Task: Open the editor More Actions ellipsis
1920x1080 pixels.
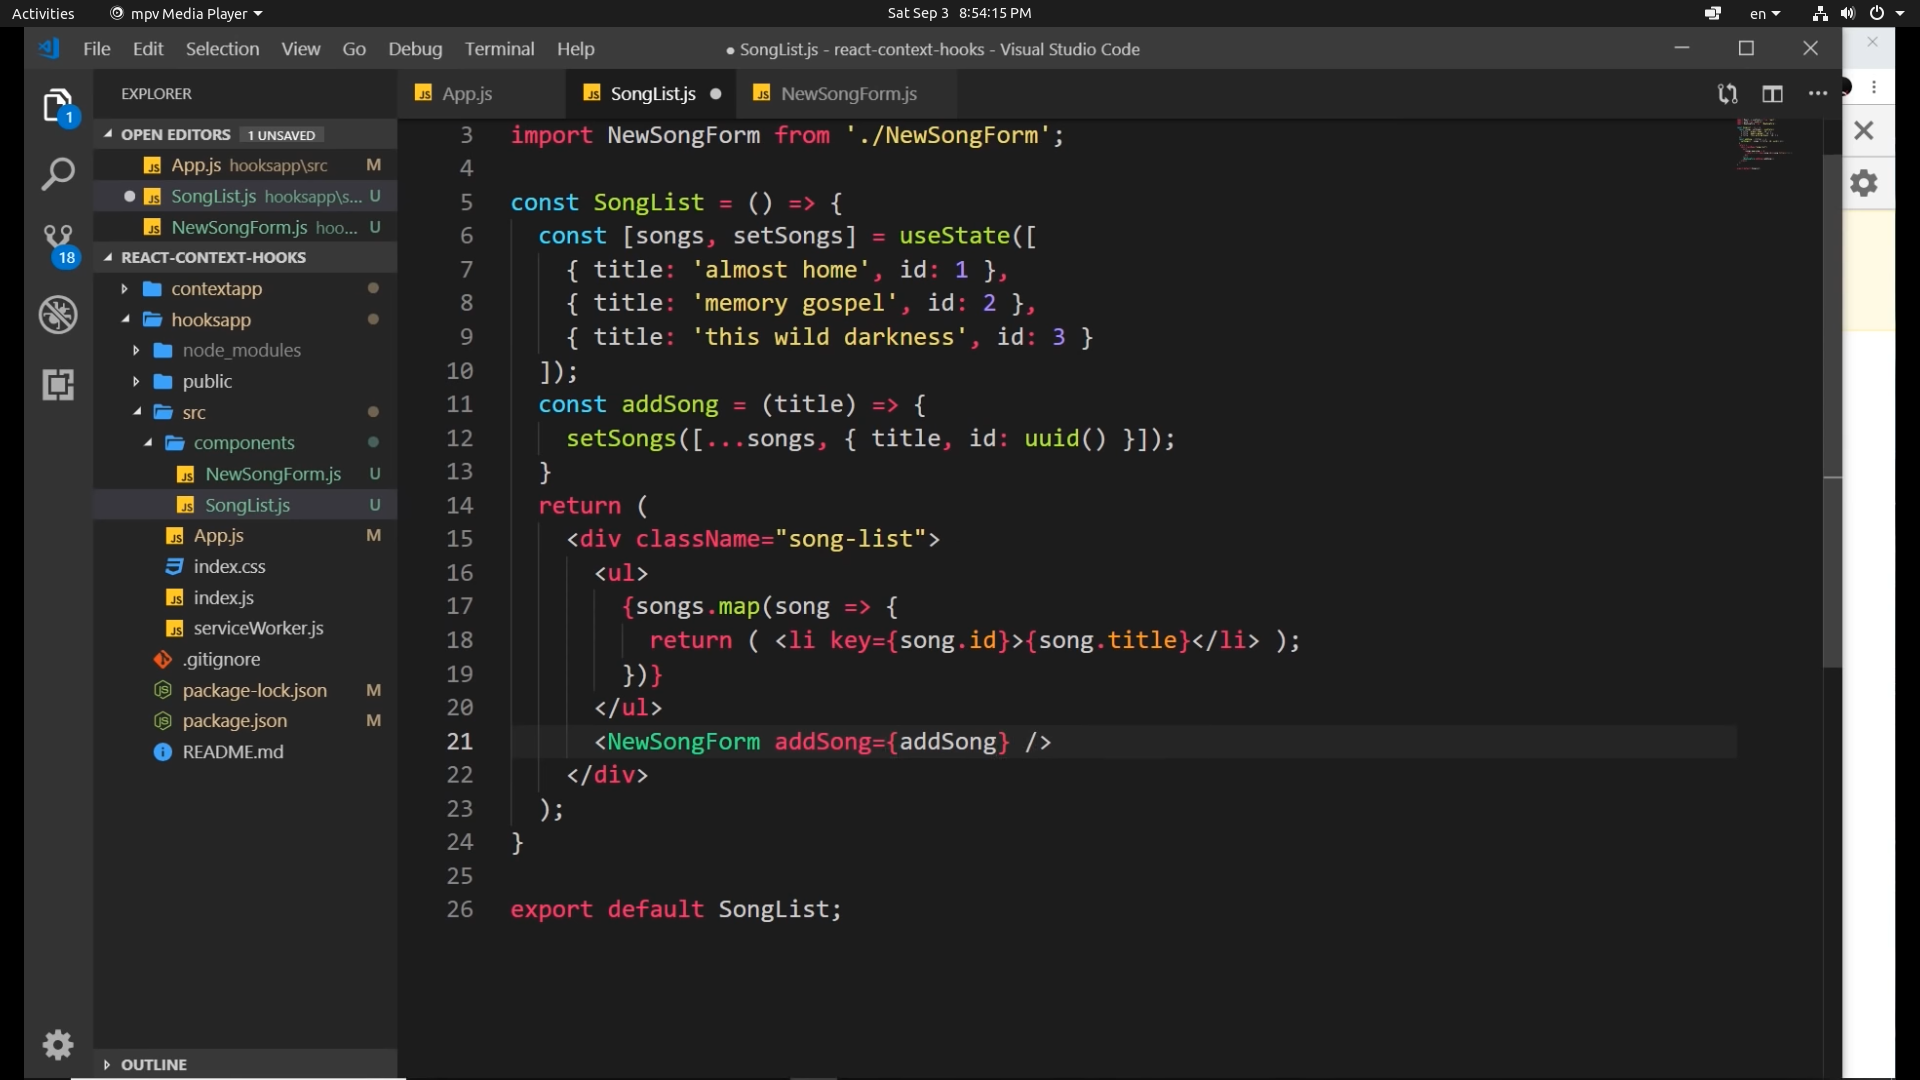Action: tap(1818, 94)
